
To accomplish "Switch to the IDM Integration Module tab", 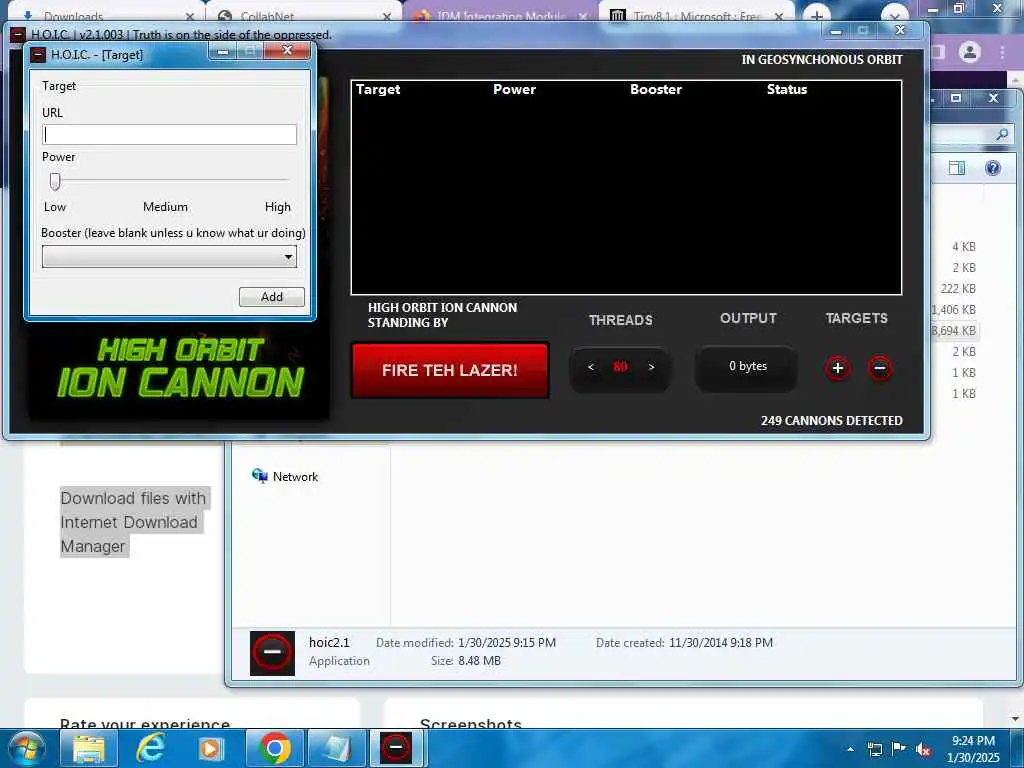I will tap(500, 16).
